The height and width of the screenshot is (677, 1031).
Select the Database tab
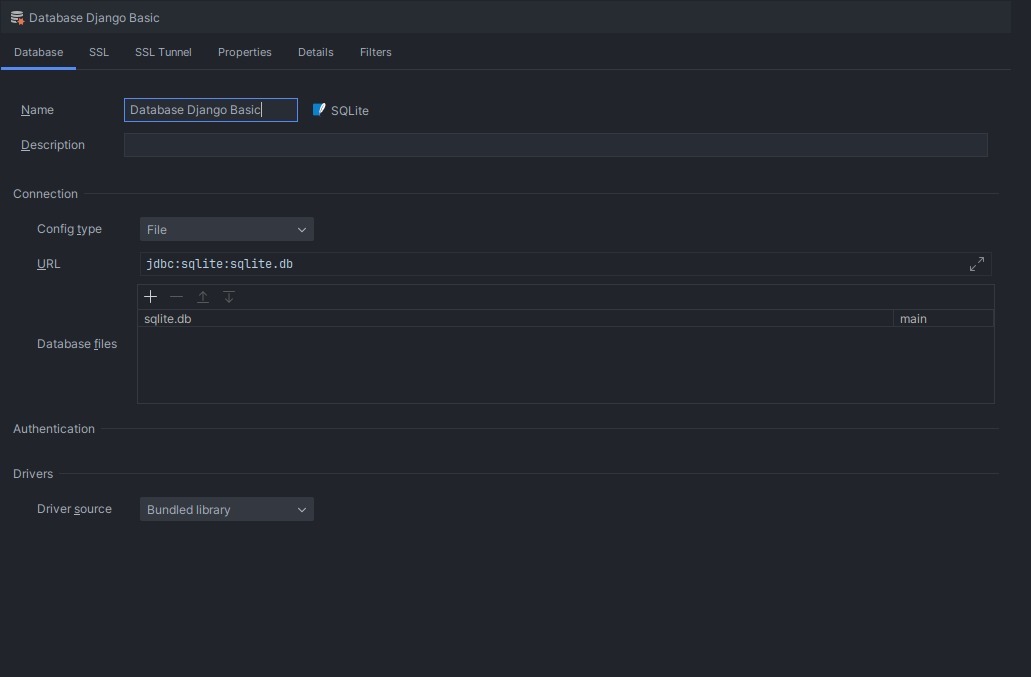point(39,52)
